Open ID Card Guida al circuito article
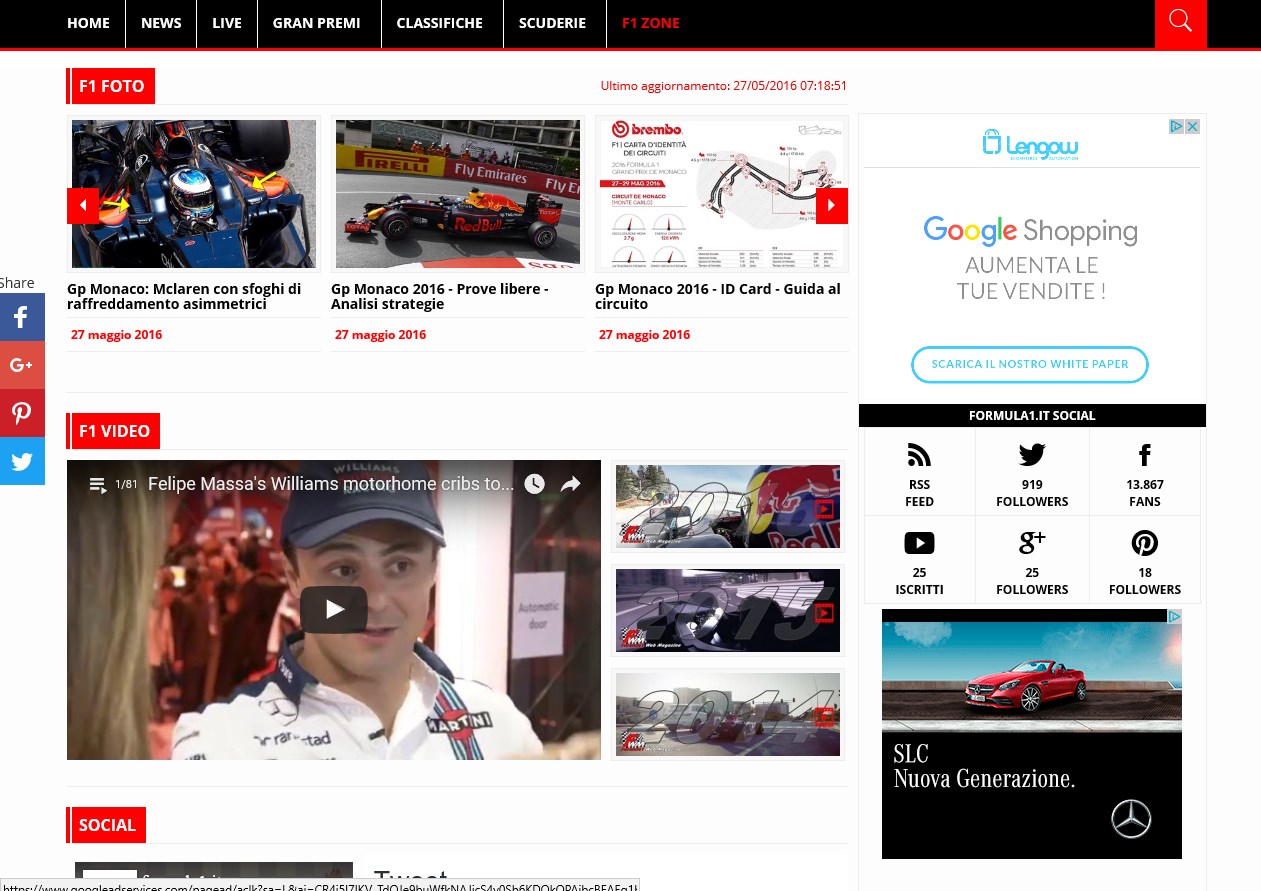This screenshot has width=1261, height=891. pyautogui.click(x=718, y=296)
